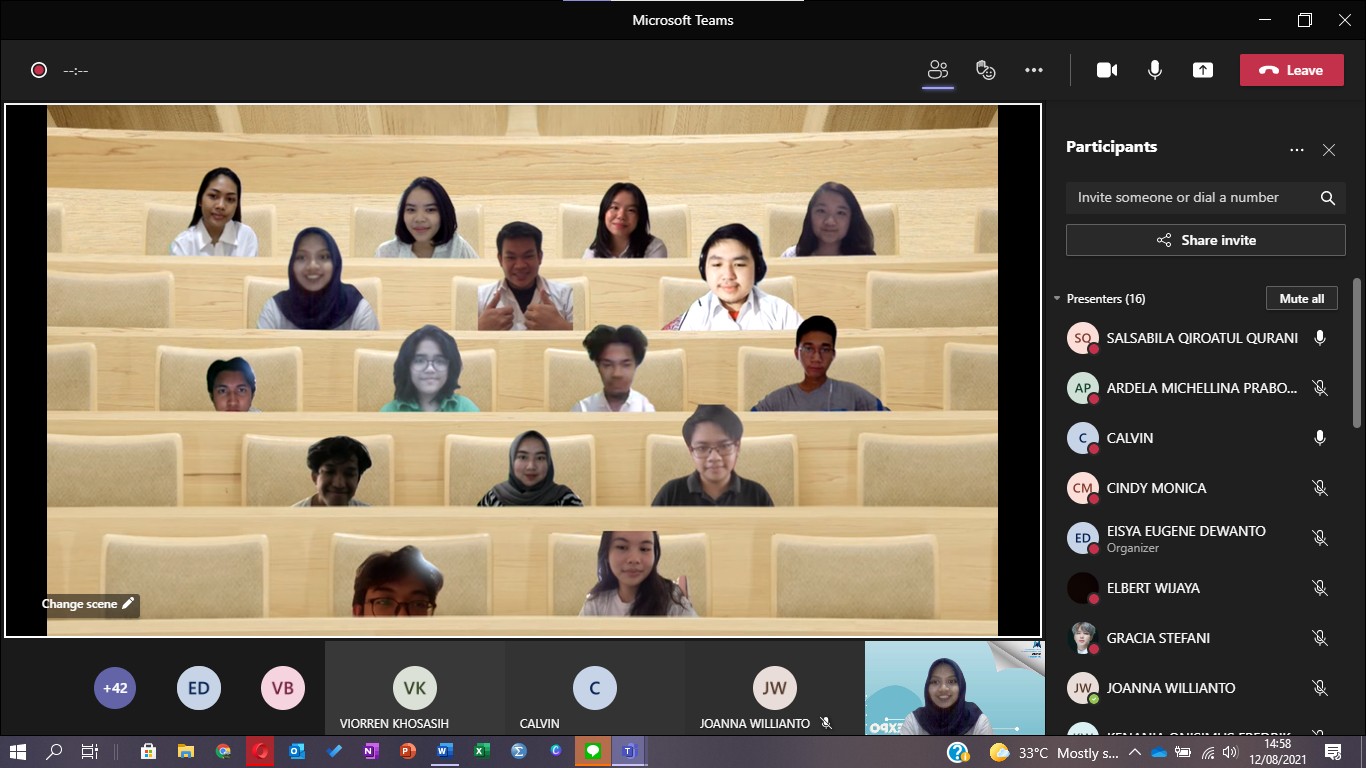This screenshot has width=1366, height=768.
Task: Open More actions ellipsis in meeting toolbar
Action: point(1034,70)
